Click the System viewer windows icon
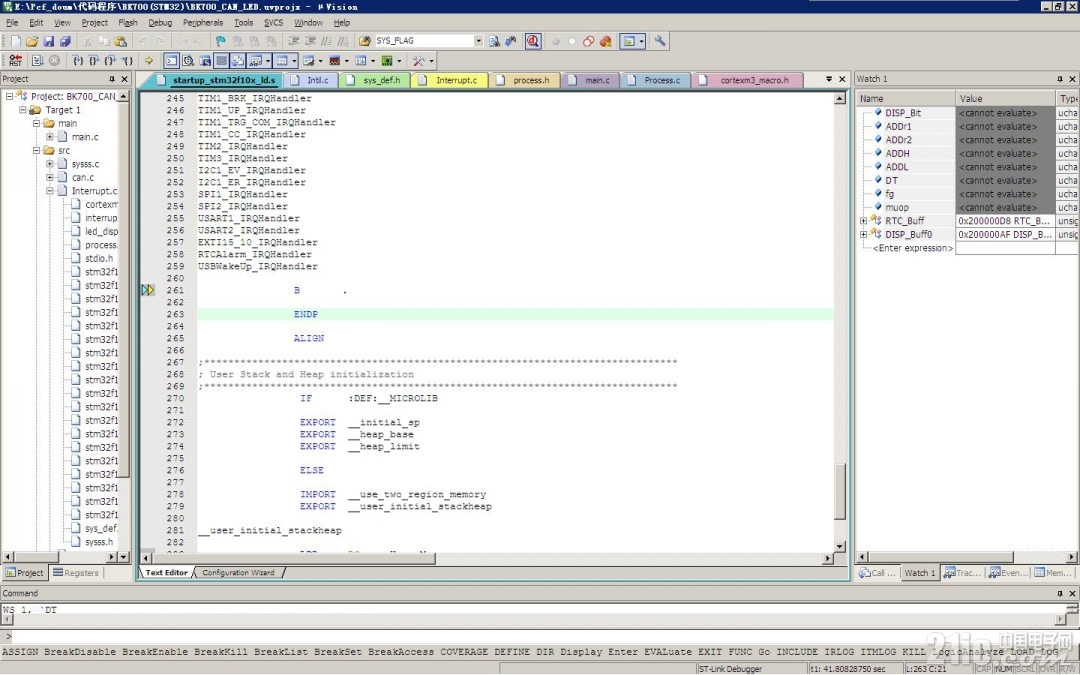1080x675 pixels. pyautogui.click(x=387, y=61)
